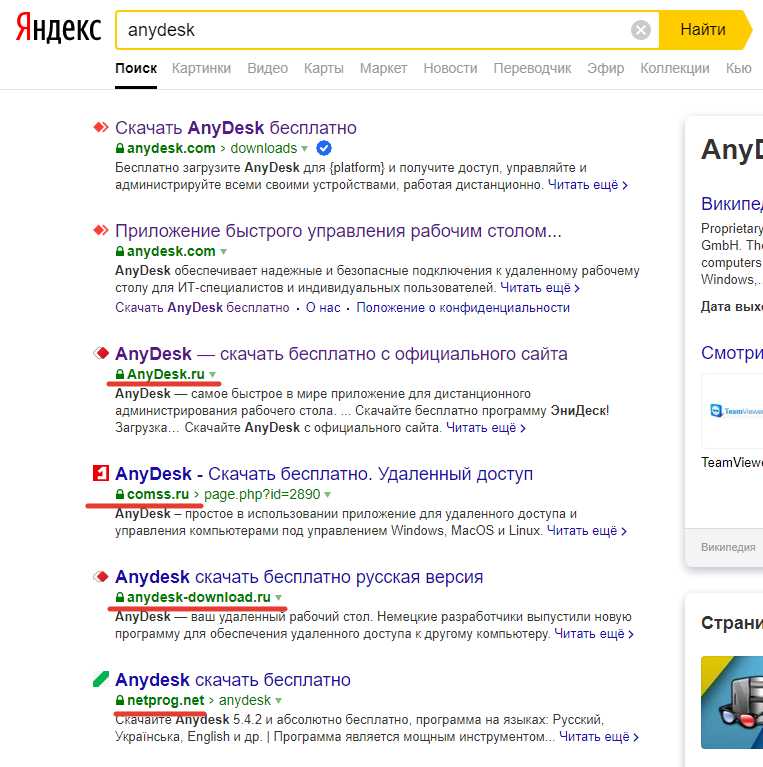Click the anydesk-download.ru green URL
763x767 pixels.
point(199,597)
